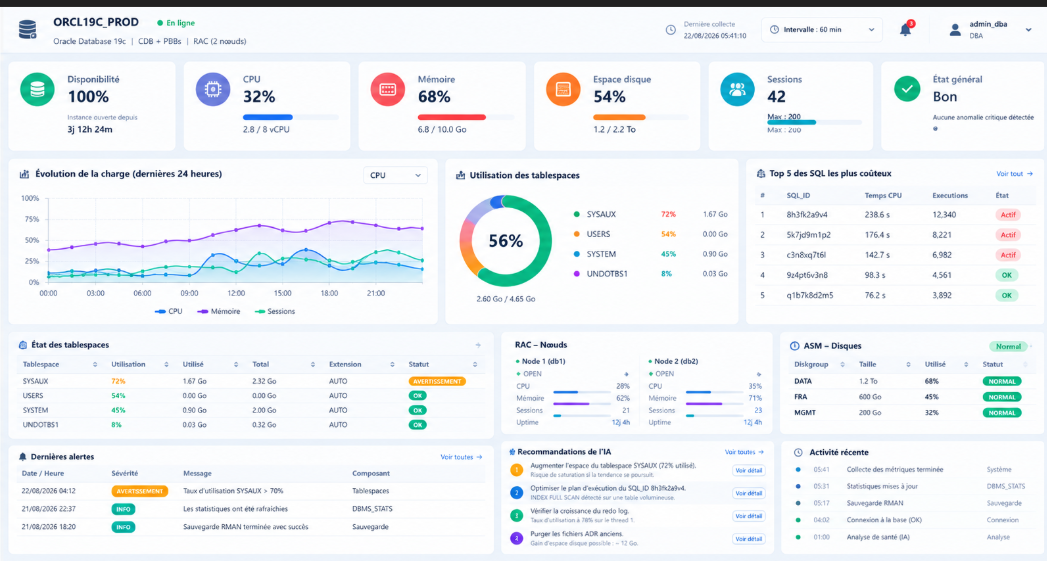
Task: Toggle CPU series in chart legend
Action: pos(168,311)
